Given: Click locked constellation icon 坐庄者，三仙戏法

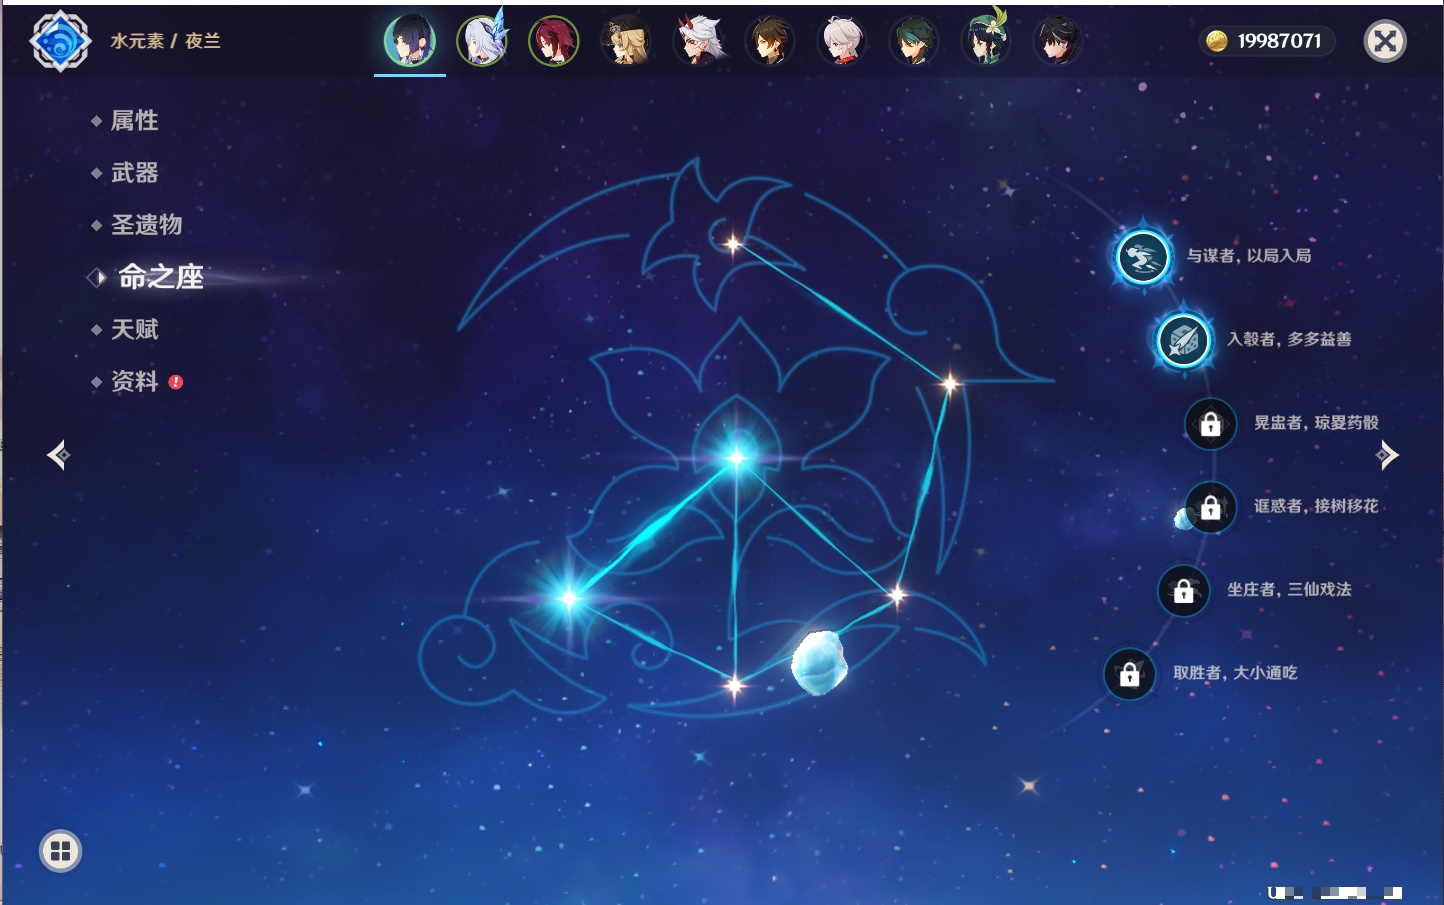Looking at the screenshot, I should coord(1183,591).
